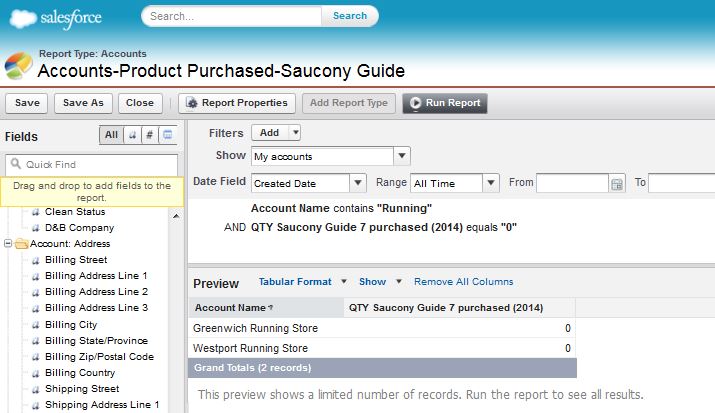Click Remove All Columns link
The height and width of the screenshot is (413, 715).
[463, 282]
